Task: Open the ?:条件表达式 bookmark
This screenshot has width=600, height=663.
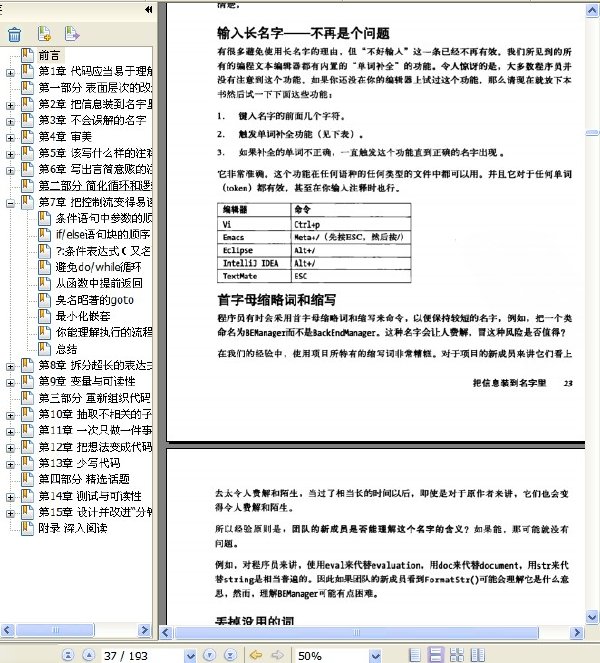Action: coord(103,251)
